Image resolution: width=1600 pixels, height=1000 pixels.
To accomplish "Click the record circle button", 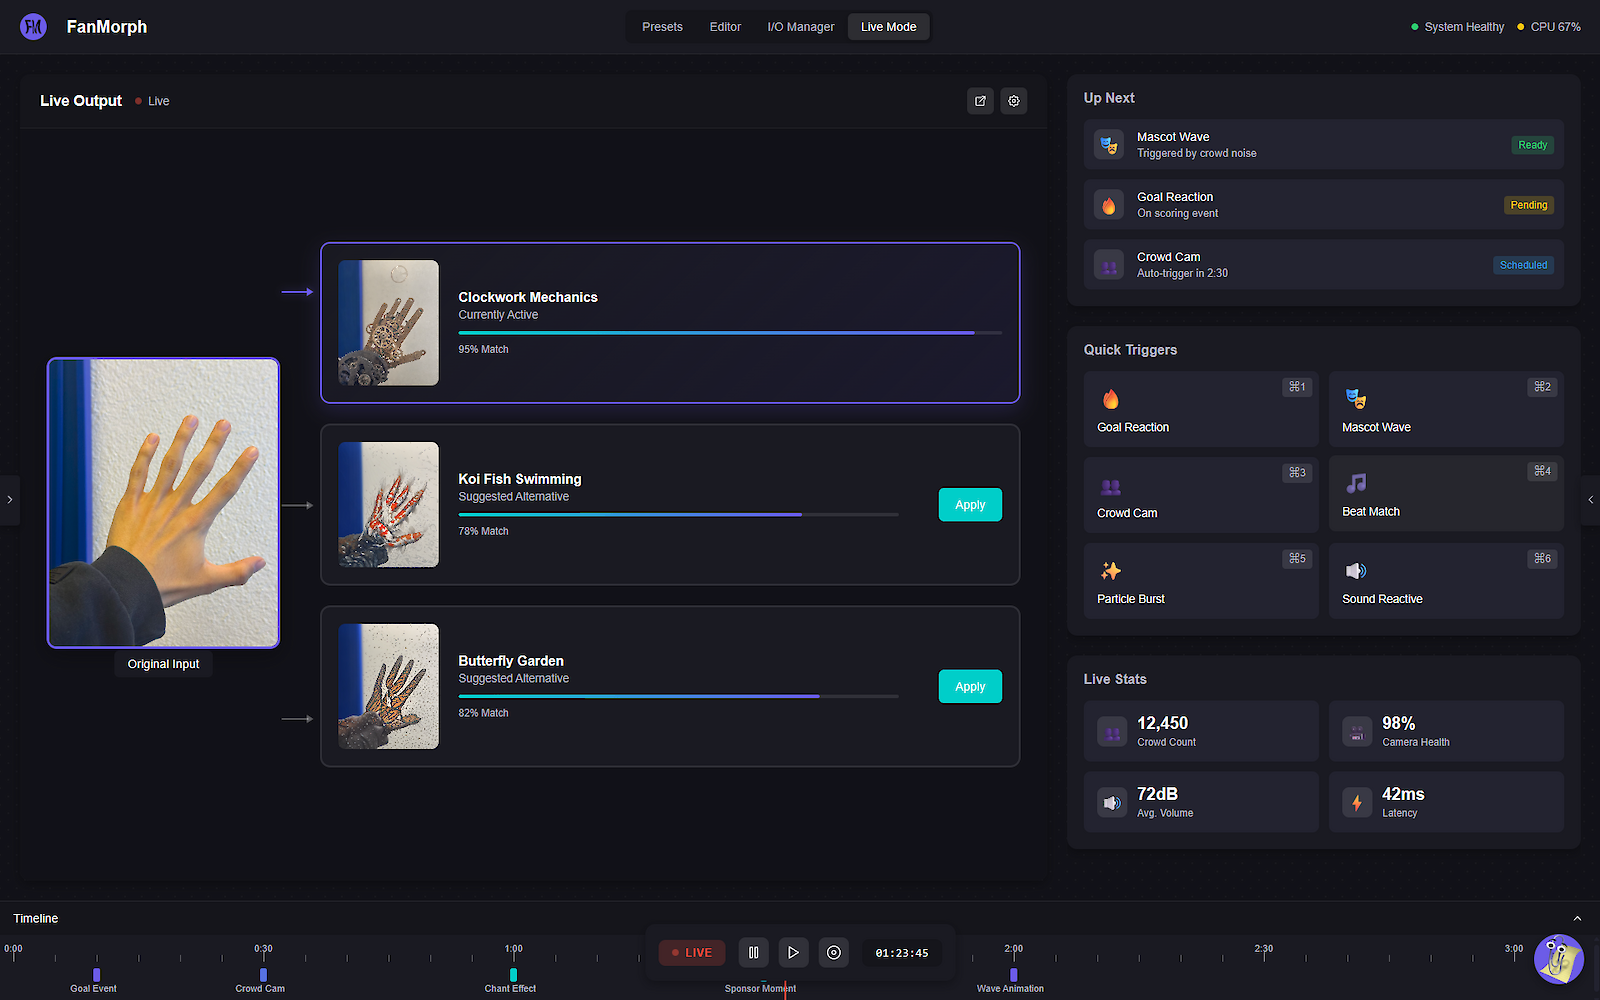I will [x=834, y=953].
